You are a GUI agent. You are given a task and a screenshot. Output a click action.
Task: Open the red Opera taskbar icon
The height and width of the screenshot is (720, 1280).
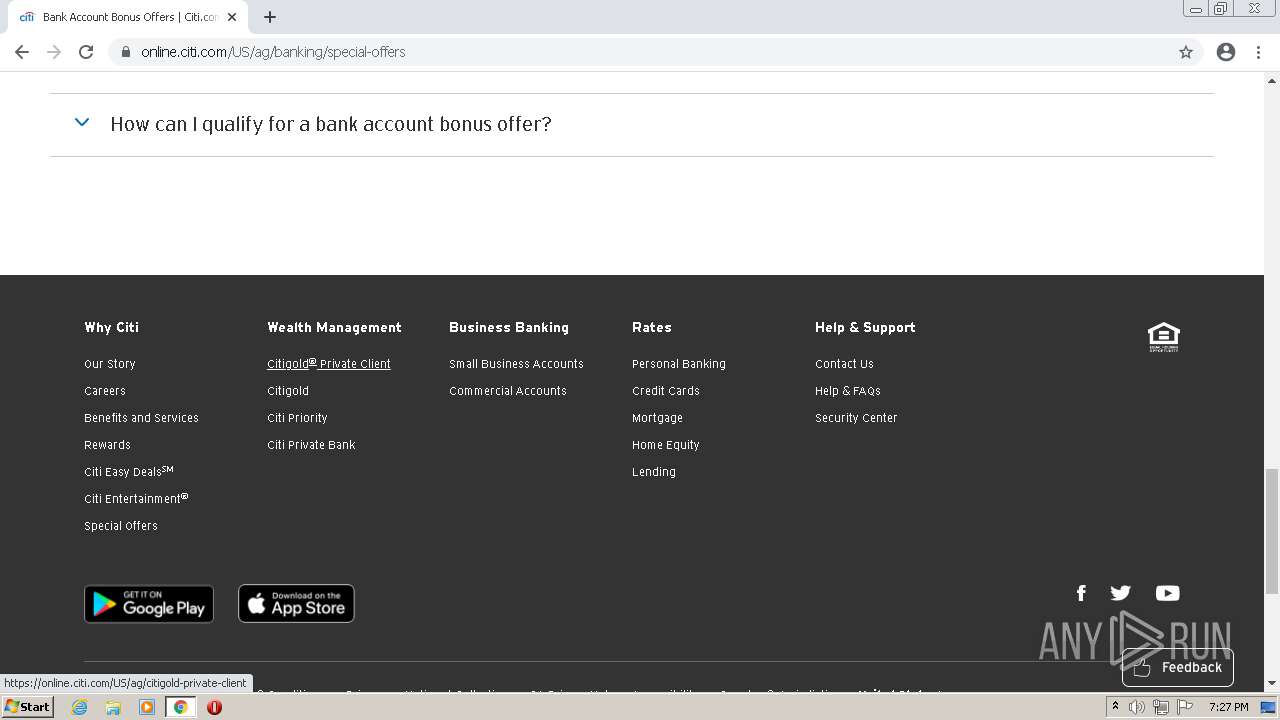(214, 707)
